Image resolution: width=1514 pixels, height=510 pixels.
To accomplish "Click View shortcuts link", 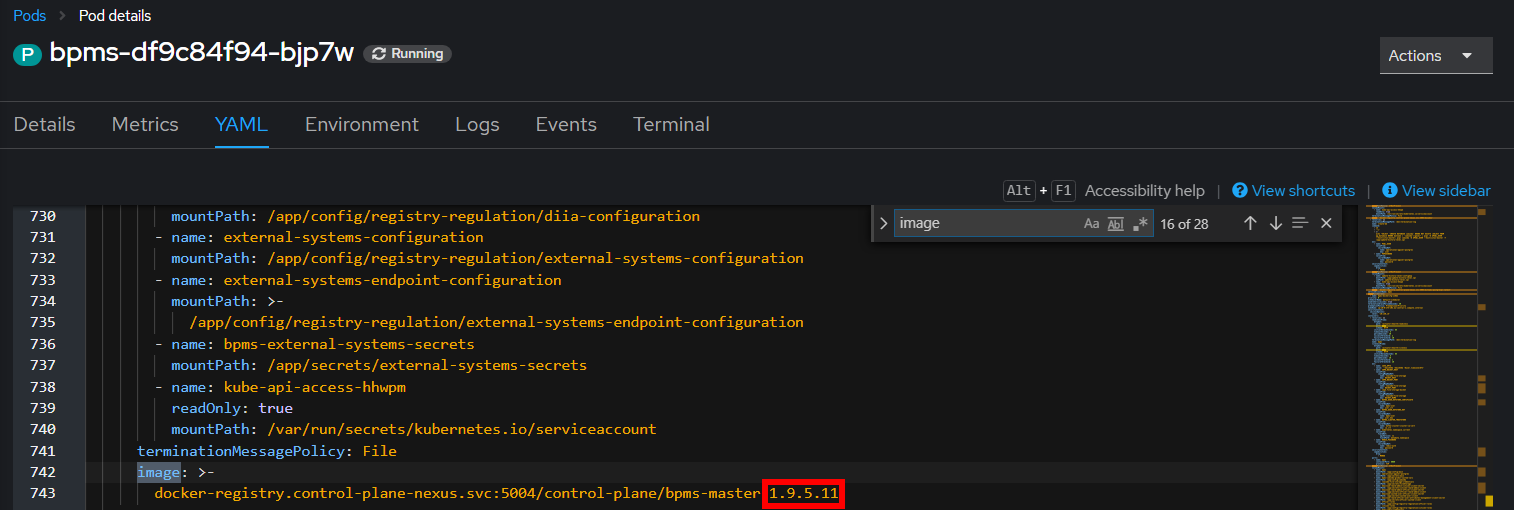I will [1294, 190].
